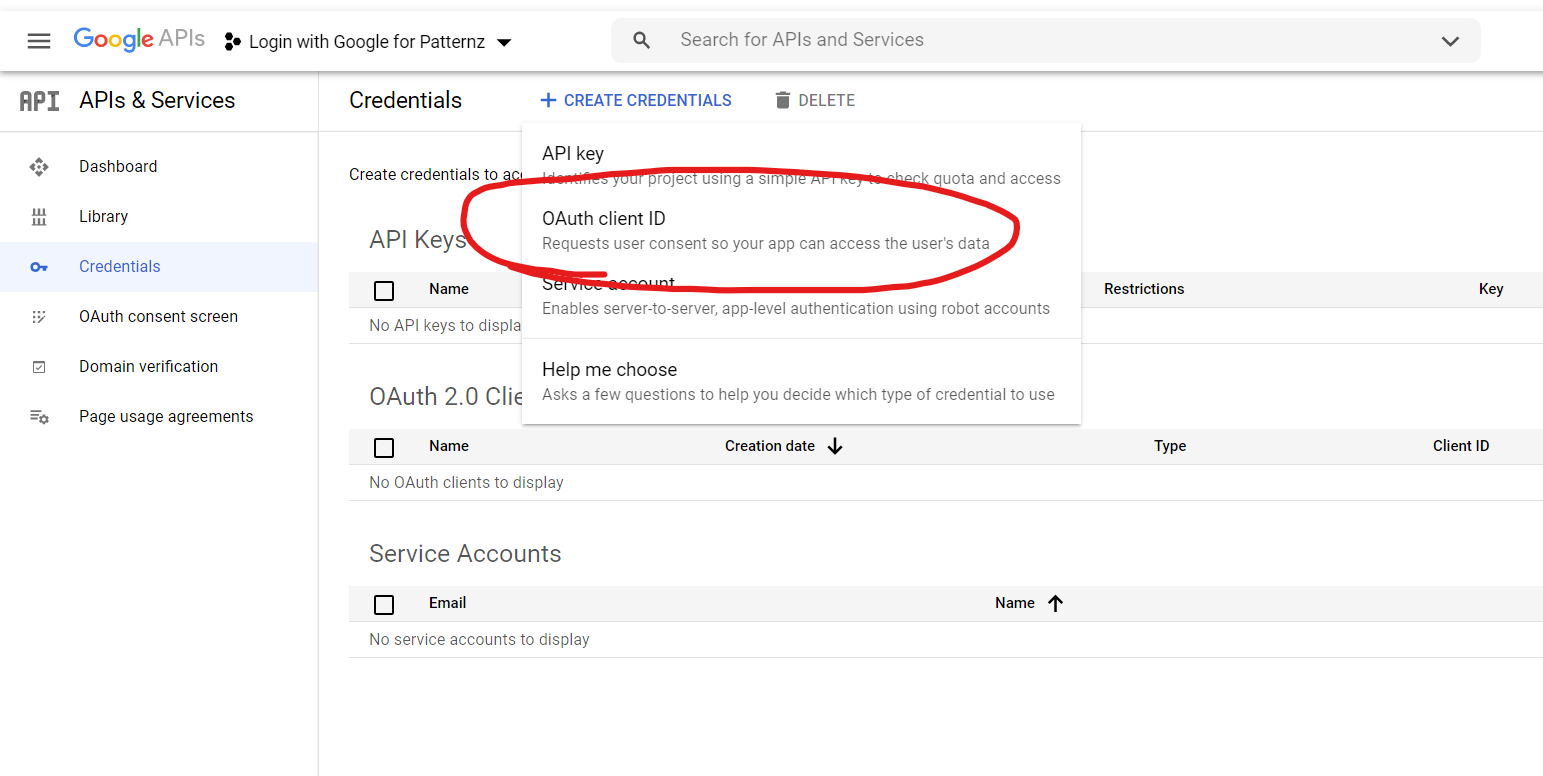Select all OAuth 2.0 clients checkbox
Viewport: 1543px width, 776px height.
click(384, 447)
